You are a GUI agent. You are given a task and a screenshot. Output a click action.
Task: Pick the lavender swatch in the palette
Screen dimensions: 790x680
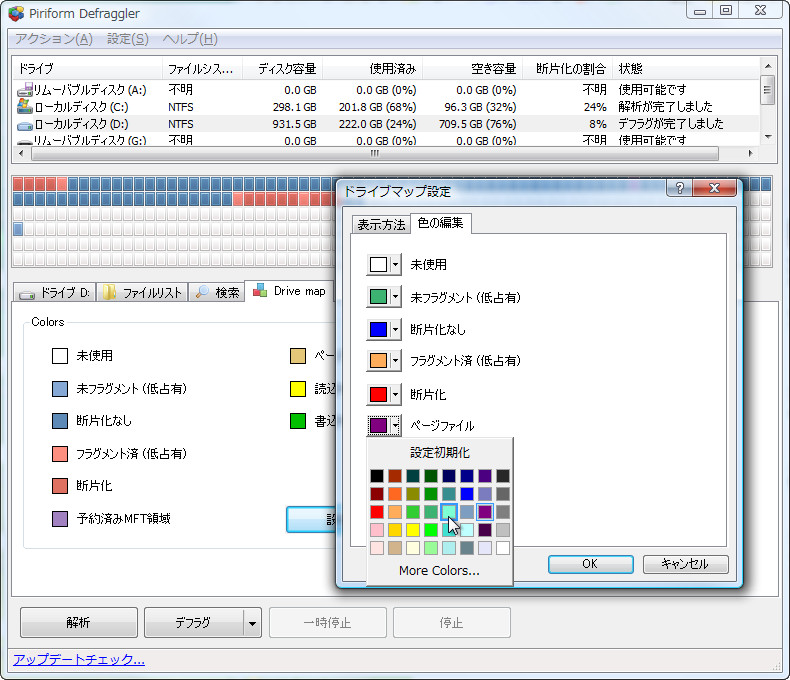coord(485,548)
